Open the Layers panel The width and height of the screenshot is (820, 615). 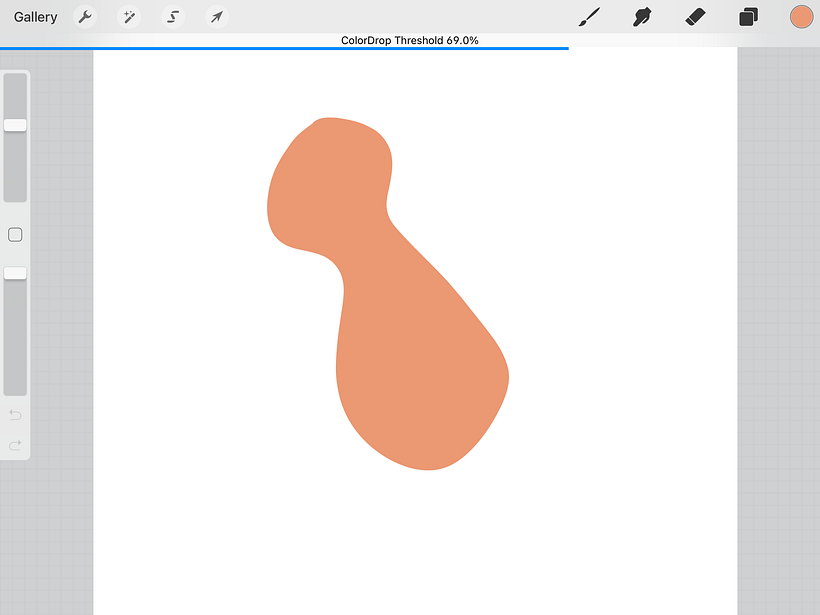pos(748,17)
